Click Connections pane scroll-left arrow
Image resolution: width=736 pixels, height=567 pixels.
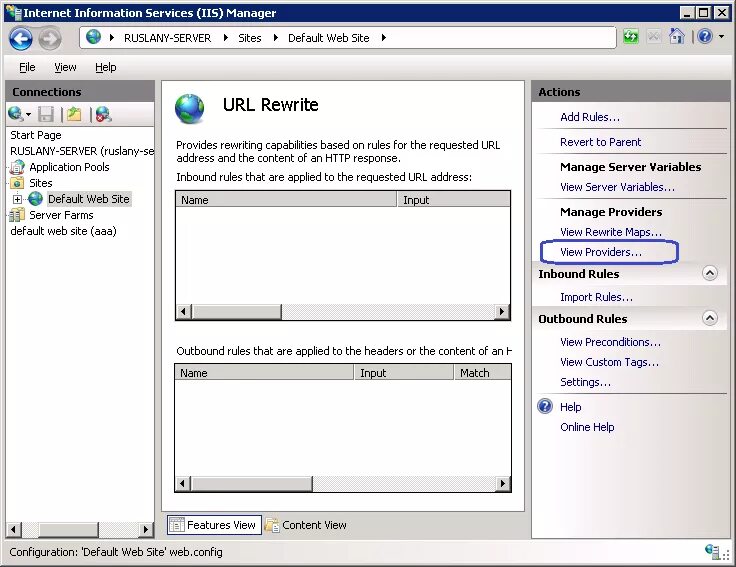point(14,529)
